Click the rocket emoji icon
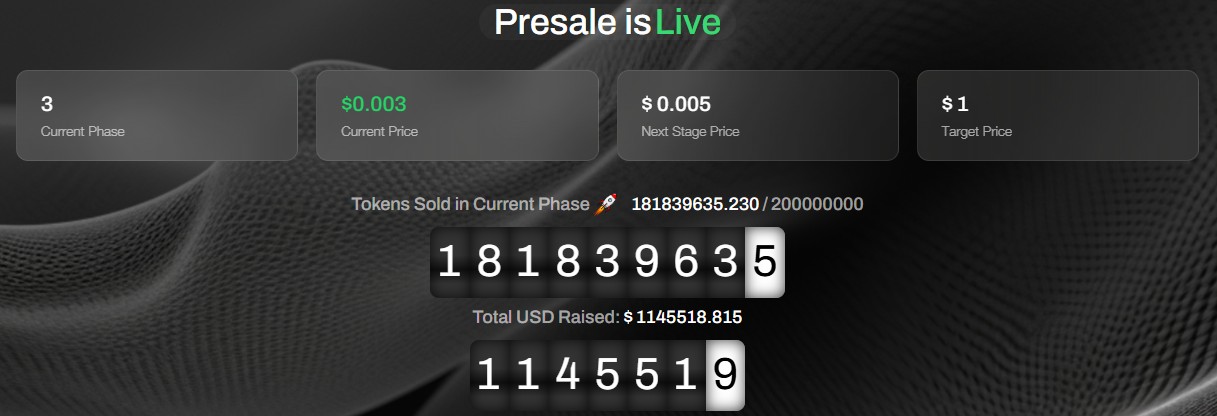Screen dimensions: 1217x416 coord(606,204)
